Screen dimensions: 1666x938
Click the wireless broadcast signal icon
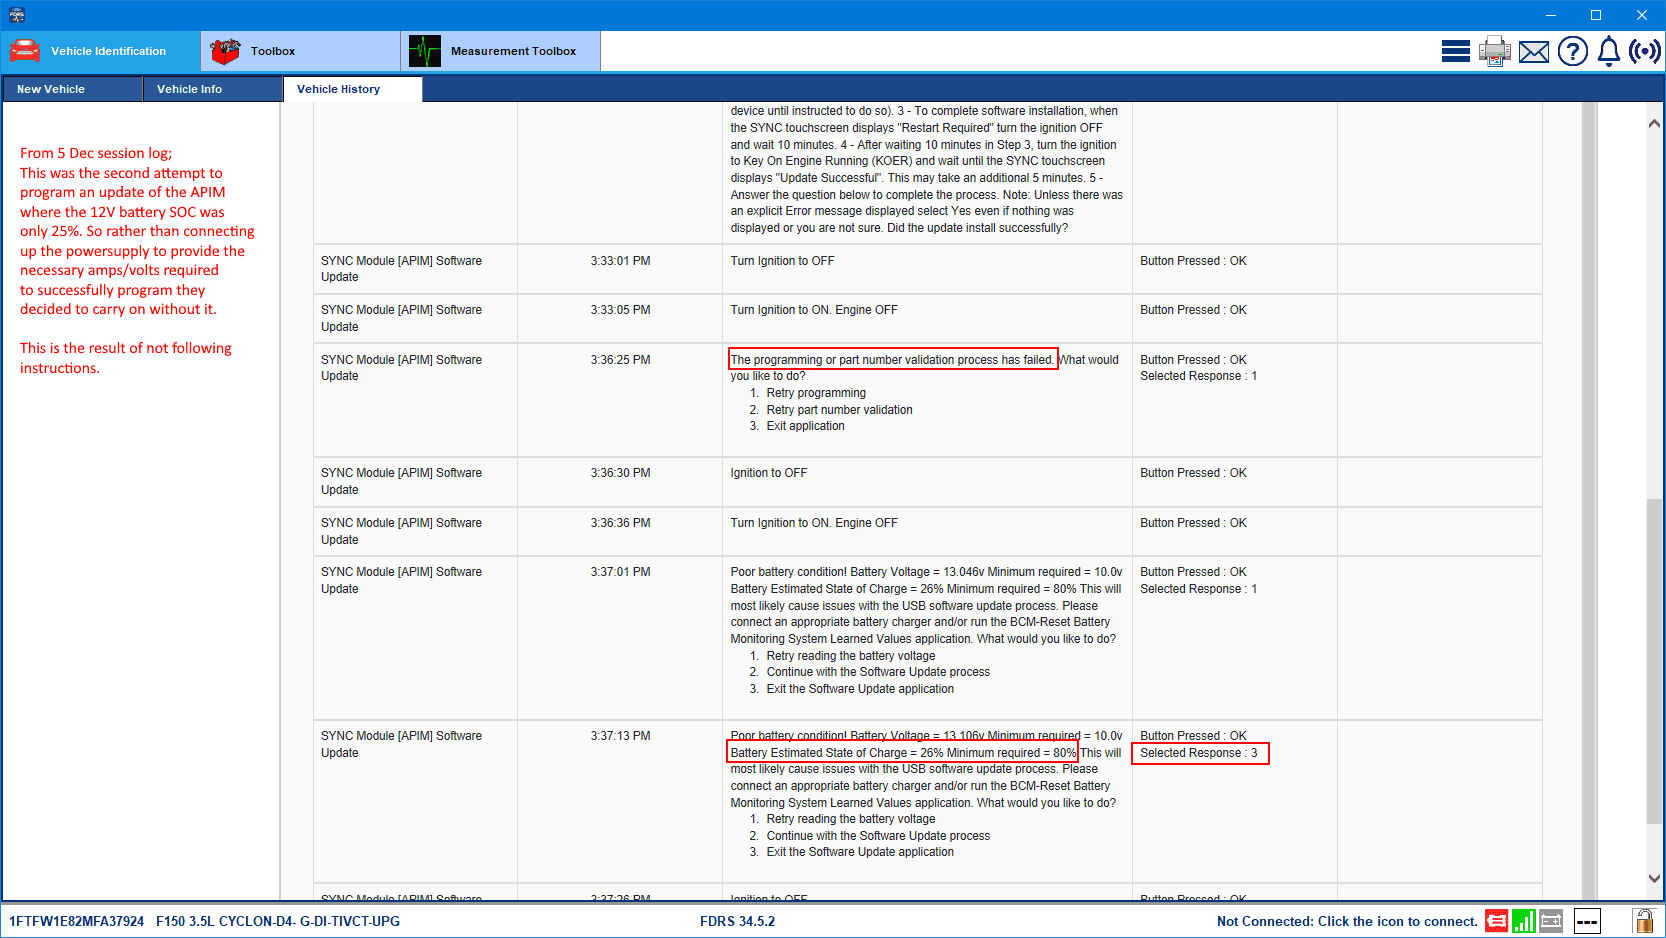coord(1644,51)
